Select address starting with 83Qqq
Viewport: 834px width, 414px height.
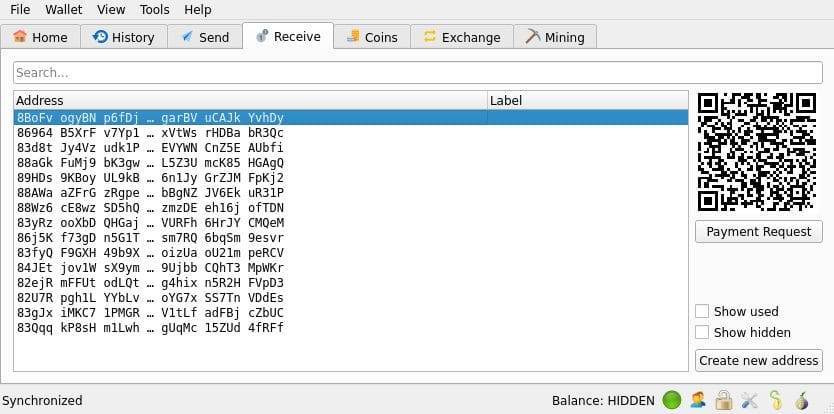(351, 327)
